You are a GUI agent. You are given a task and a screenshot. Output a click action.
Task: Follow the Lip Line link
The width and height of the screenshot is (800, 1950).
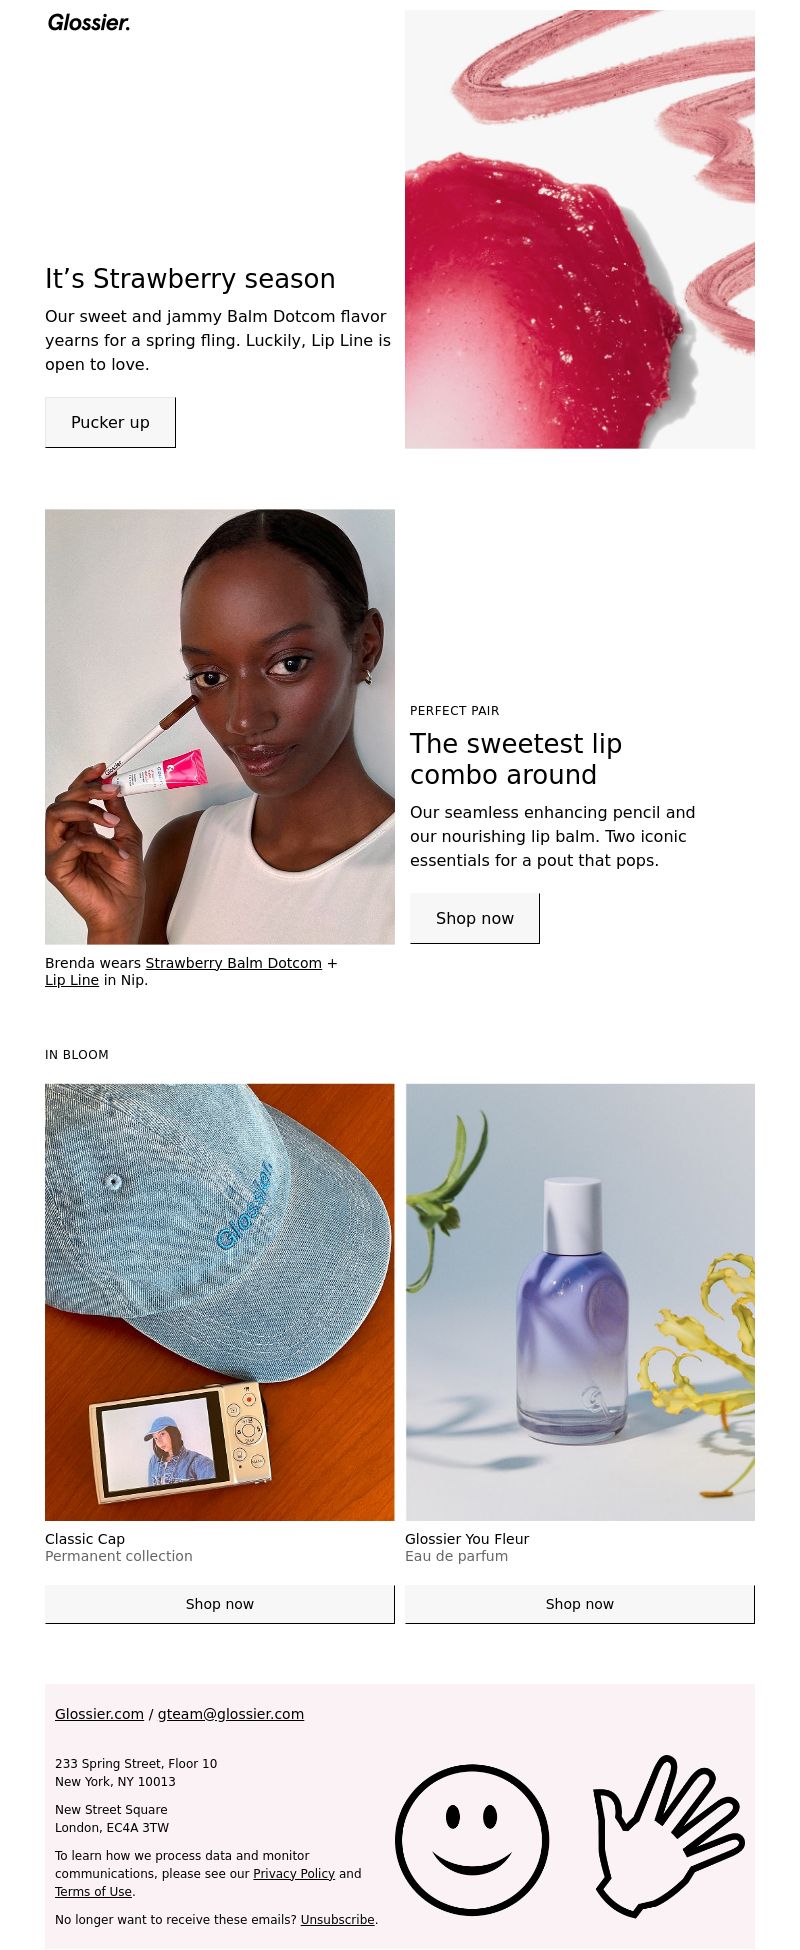click(72, 980)
